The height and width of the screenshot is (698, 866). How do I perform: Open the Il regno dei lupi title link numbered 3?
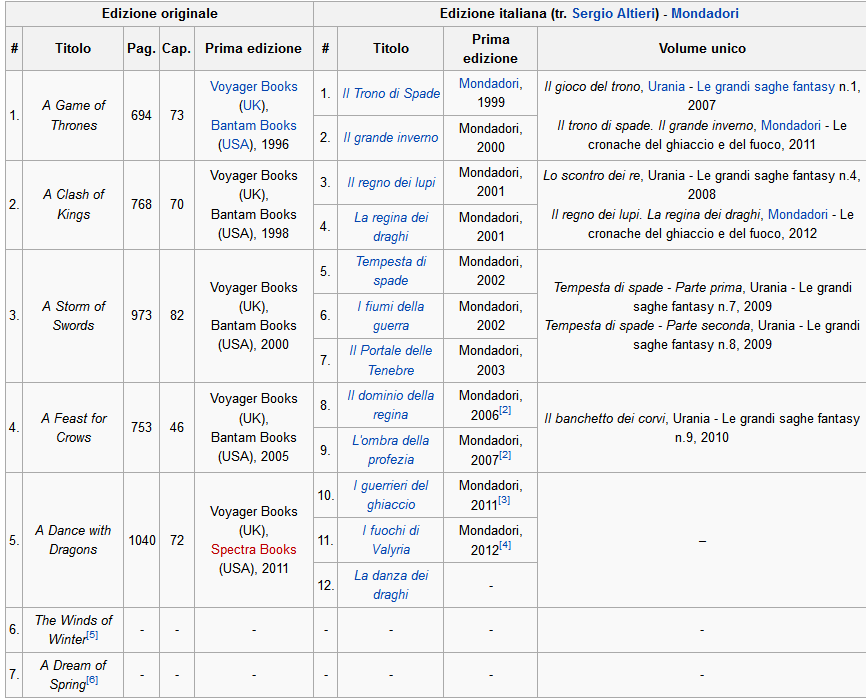tap(391, 182)
